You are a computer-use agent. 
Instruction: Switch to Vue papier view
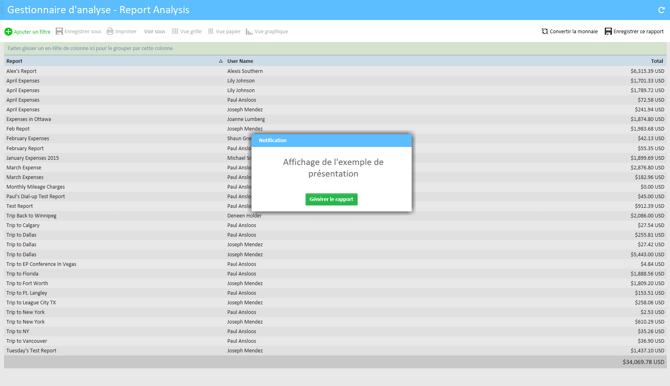point(224,31)
